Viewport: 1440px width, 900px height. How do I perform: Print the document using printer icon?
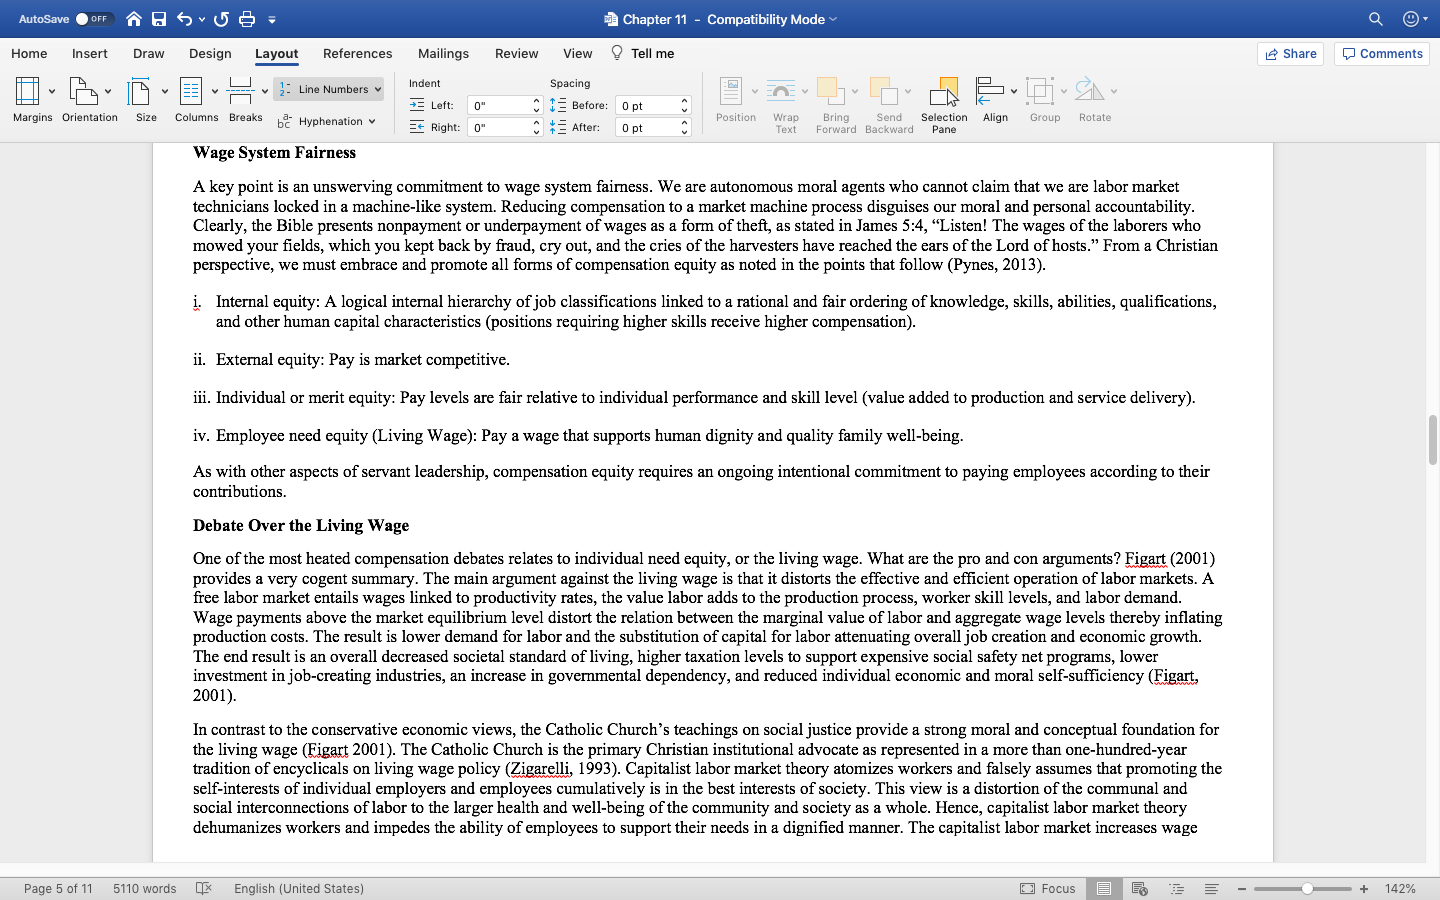(247, 19)
